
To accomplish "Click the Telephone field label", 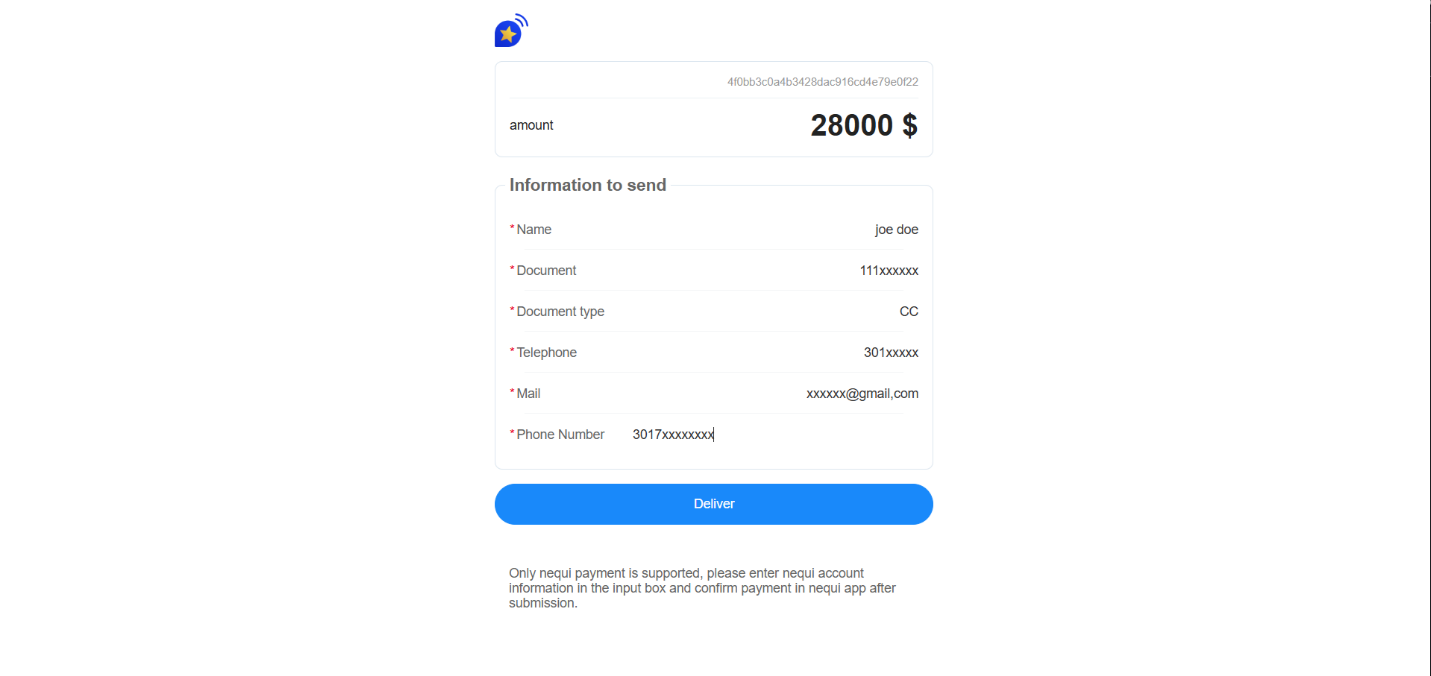I will [x=546, y=353].
